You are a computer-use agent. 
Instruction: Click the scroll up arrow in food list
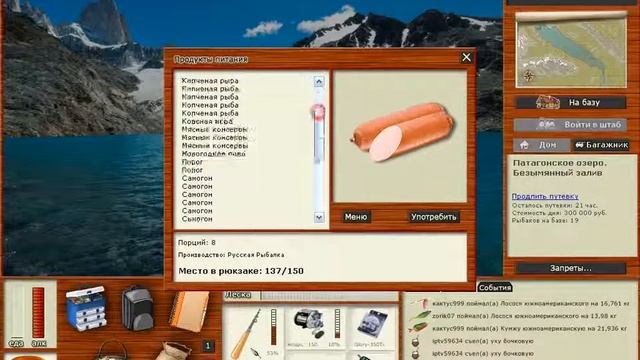[x=319, y=82]
